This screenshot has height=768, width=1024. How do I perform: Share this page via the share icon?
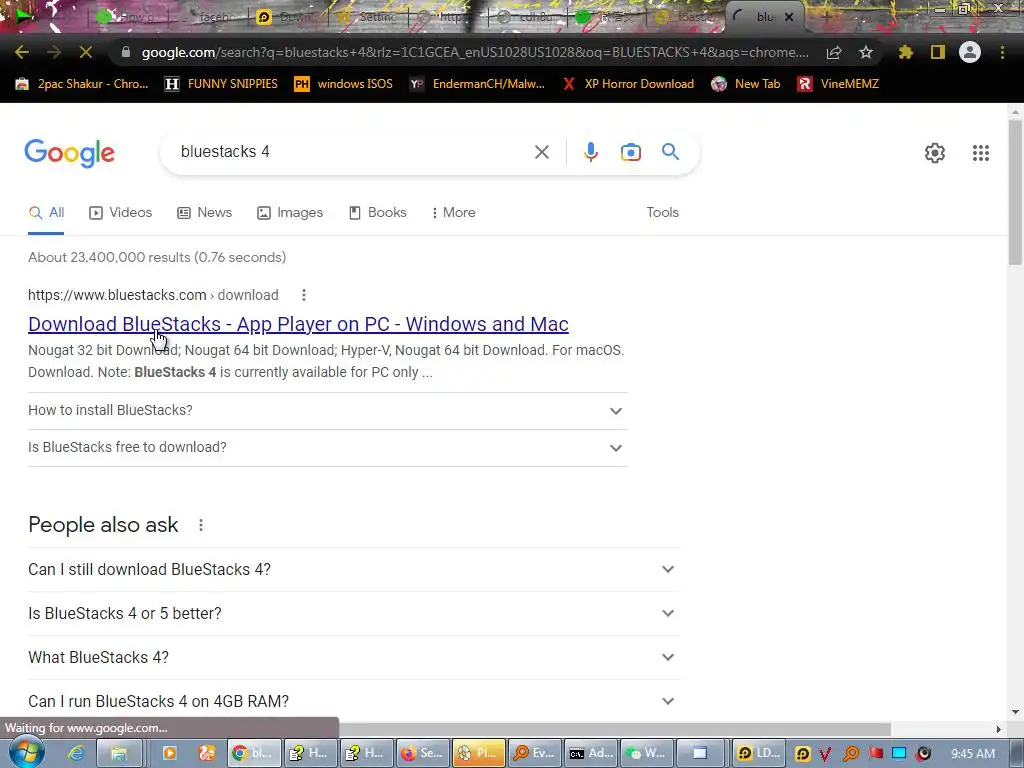click(x=834, y=52)
